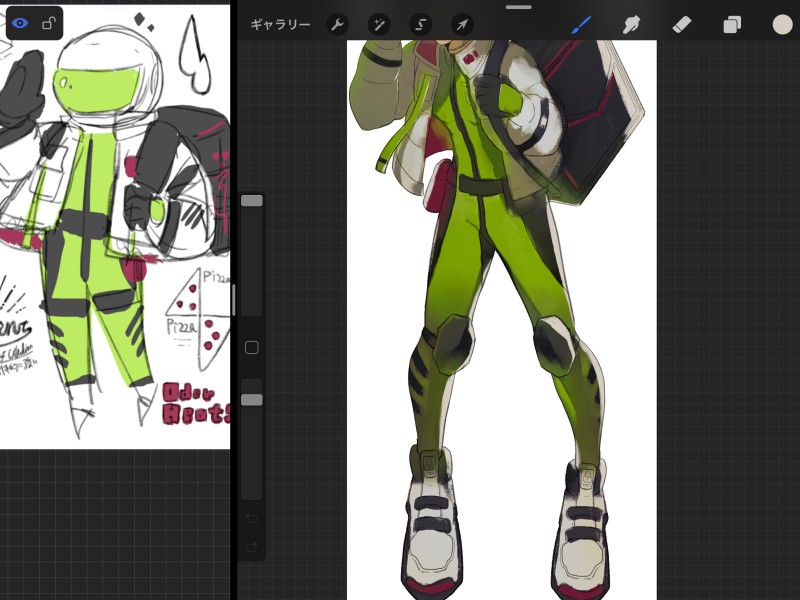Toggle reference window visibility eye icon
The width and height of the screenshot is (800, 600).
(20, 23)
